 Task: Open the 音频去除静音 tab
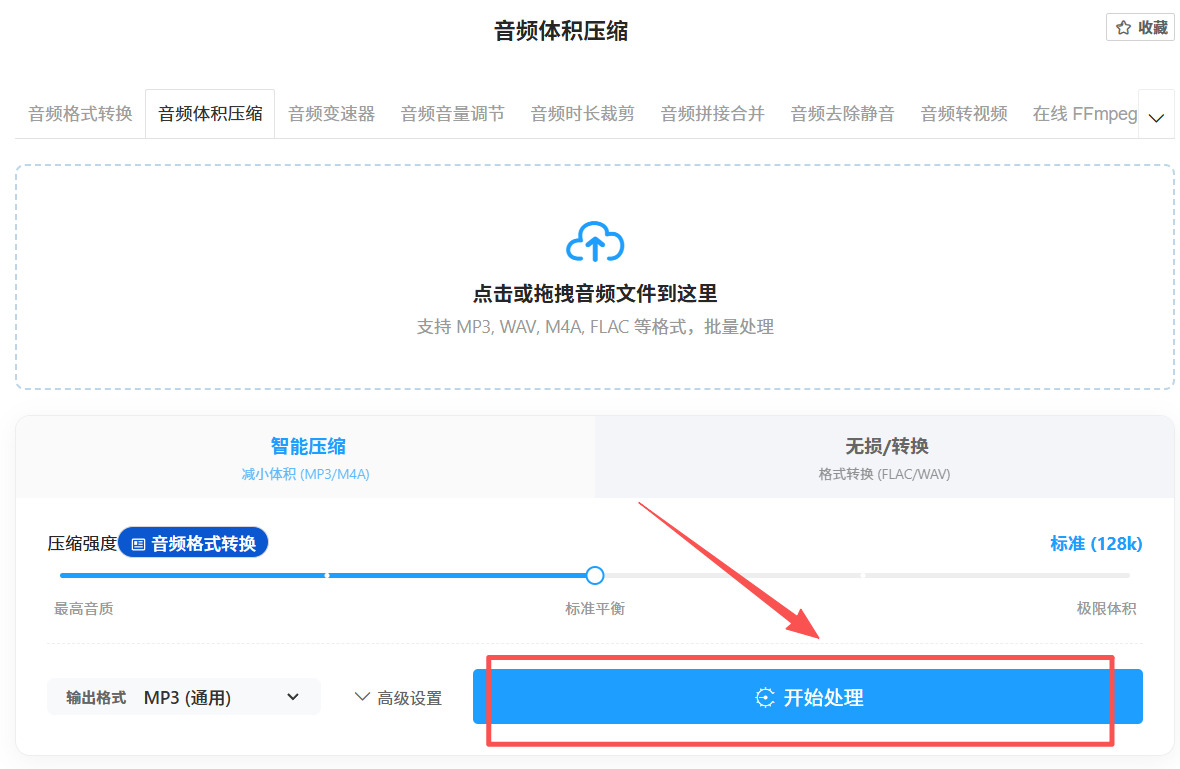click(x=843, y=114)
